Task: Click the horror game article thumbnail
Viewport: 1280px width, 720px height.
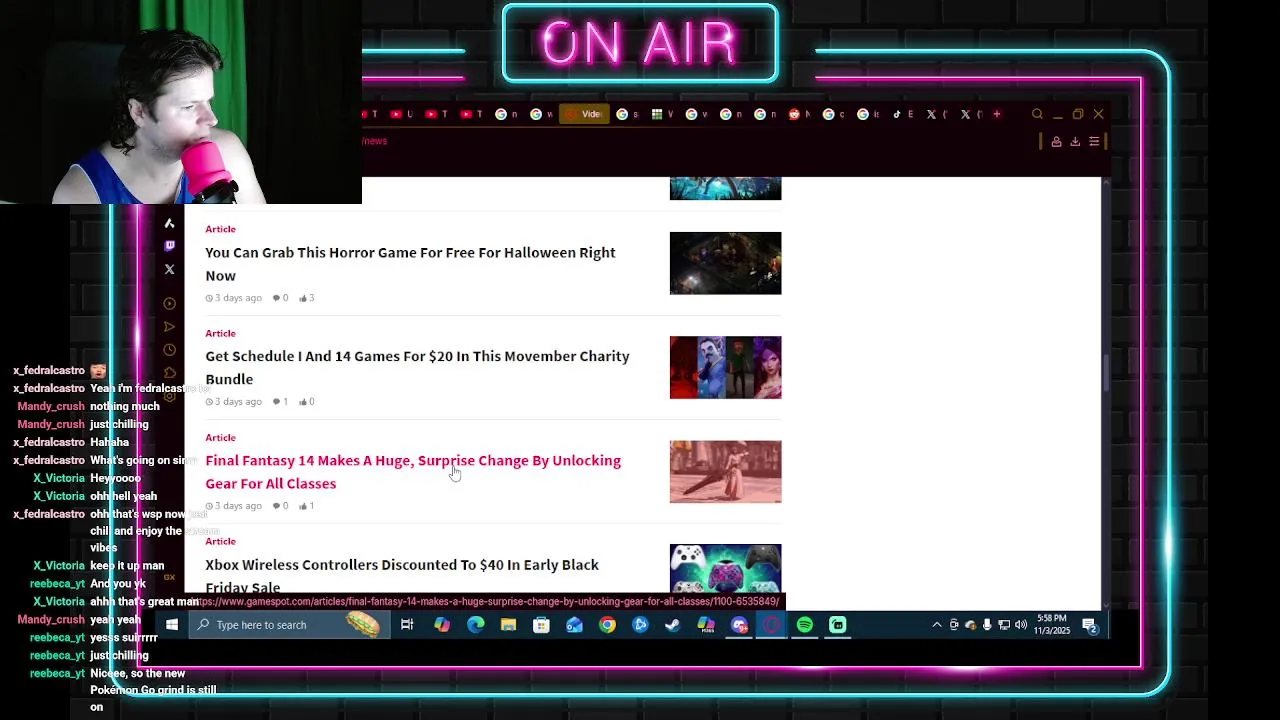Action: pyautogui.click(x=725, y=263)
